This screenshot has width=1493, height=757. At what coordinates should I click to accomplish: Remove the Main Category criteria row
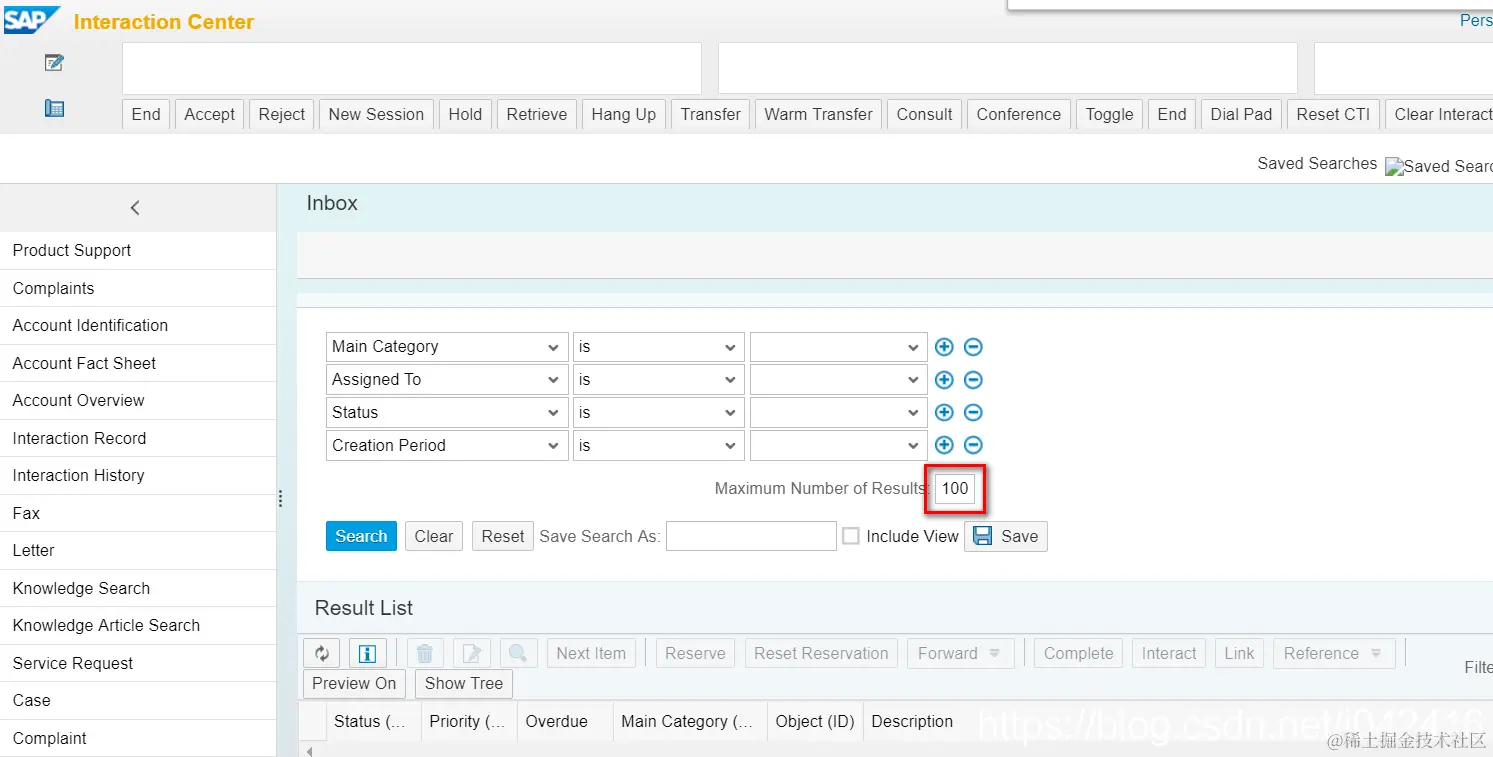[x=973, y=347]
